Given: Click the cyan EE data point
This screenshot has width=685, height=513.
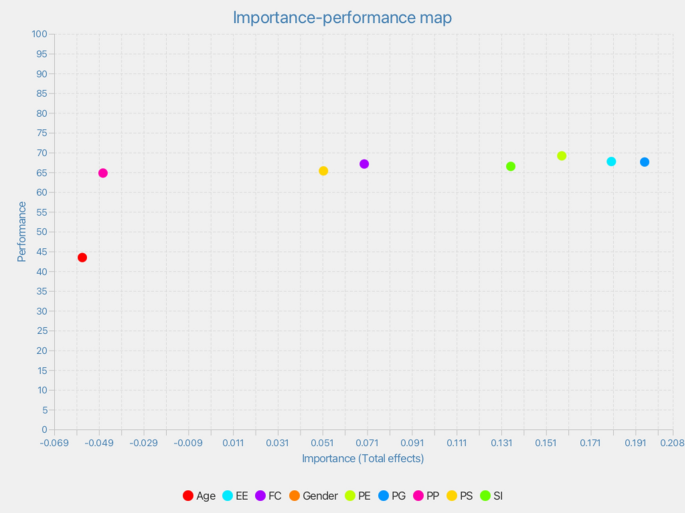Looking at the screenshot, I should (611, 162).
